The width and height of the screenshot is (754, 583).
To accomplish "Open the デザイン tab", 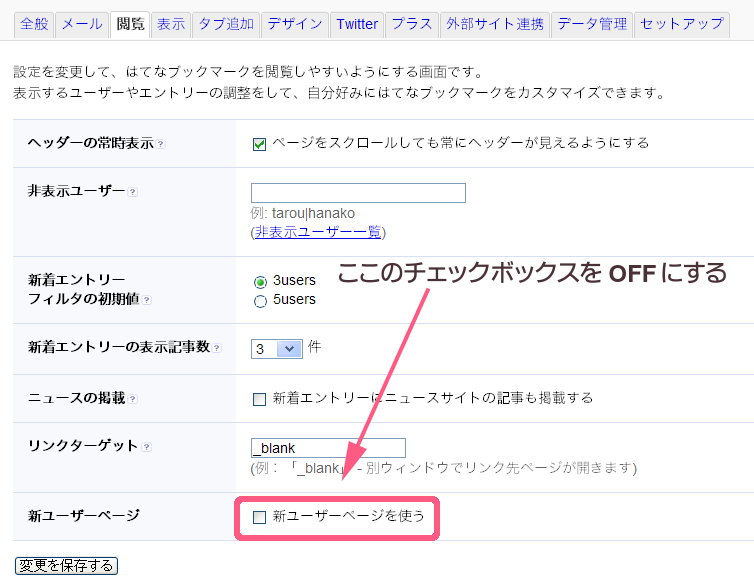I will point(295,25).
